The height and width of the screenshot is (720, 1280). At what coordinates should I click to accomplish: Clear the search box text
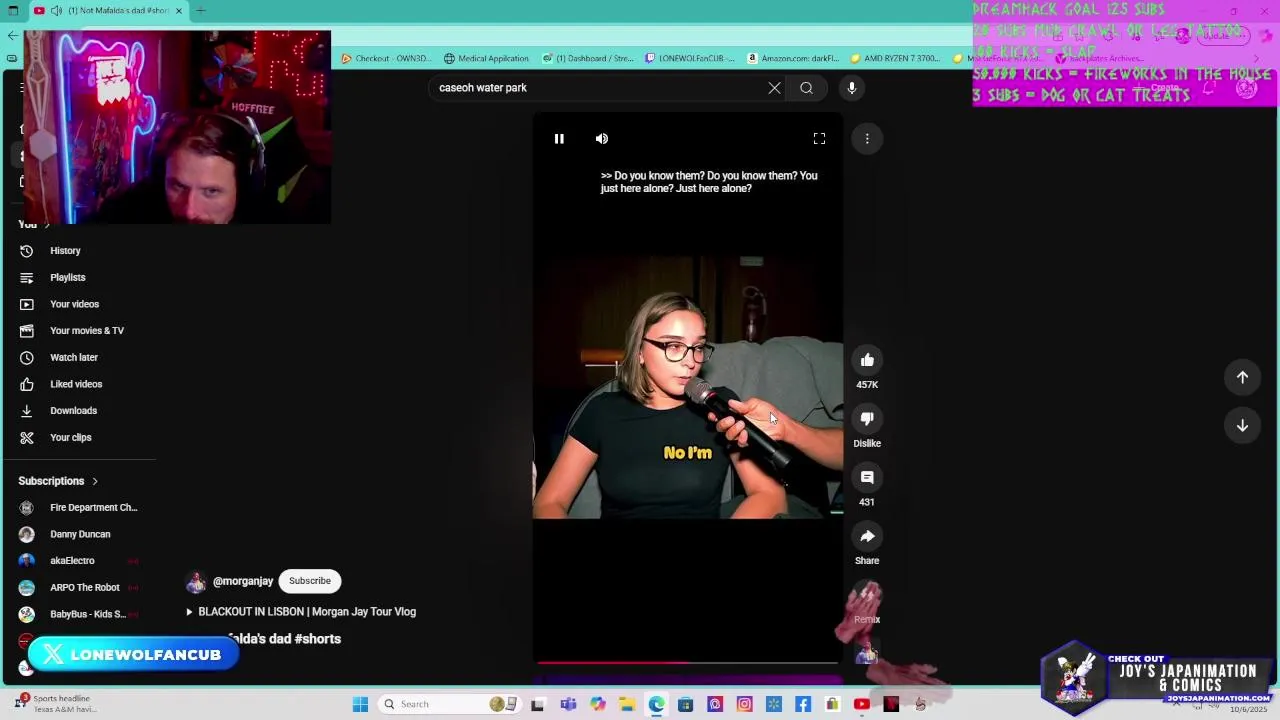click(774, 88)
